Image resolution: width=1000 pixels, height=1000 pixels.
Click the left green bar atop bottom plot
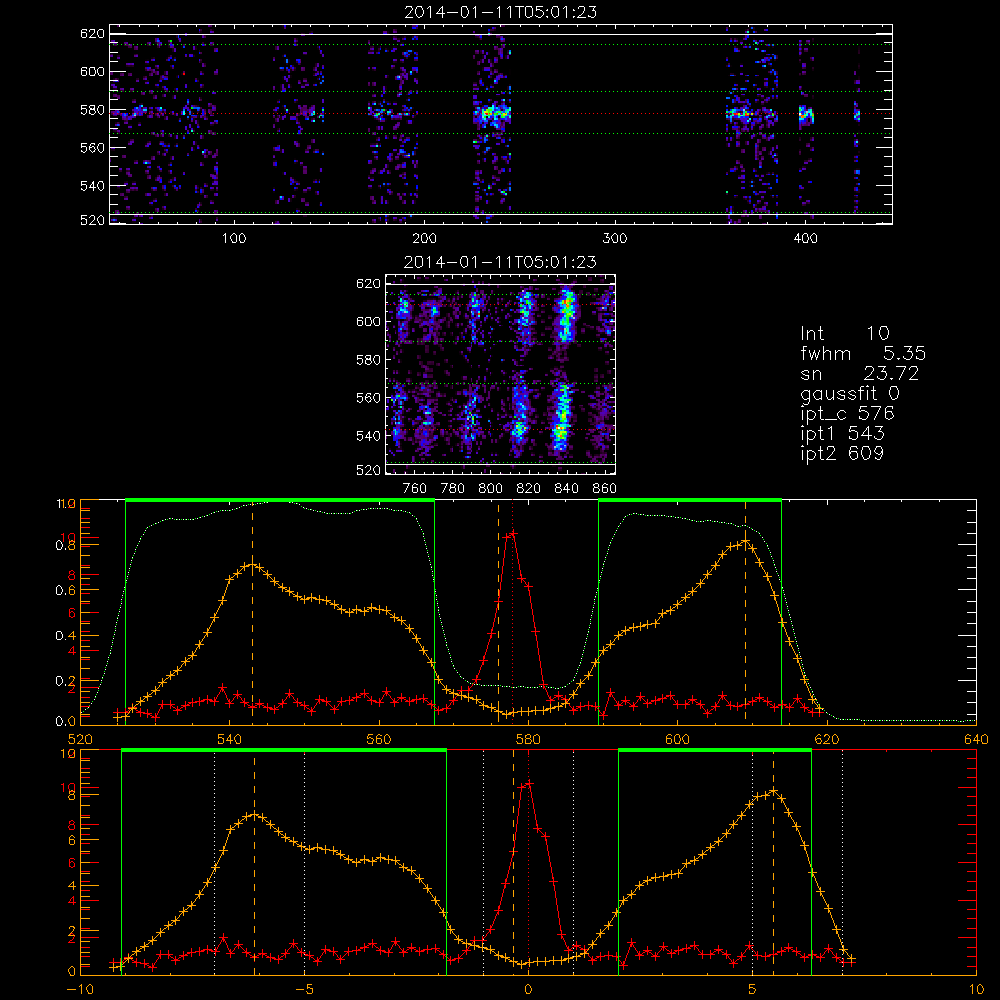284,751
